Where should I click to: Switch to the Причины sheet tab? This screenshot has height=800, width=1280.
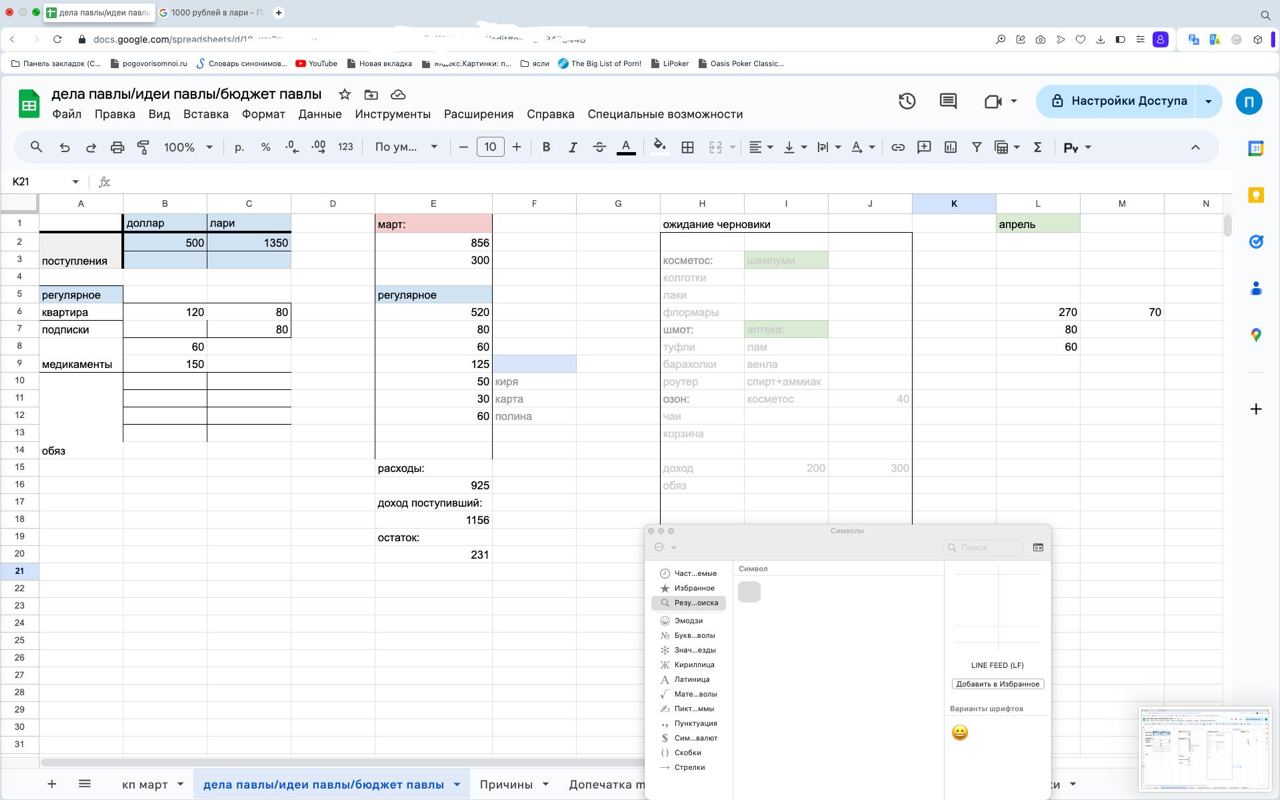[x=506, y=784]
